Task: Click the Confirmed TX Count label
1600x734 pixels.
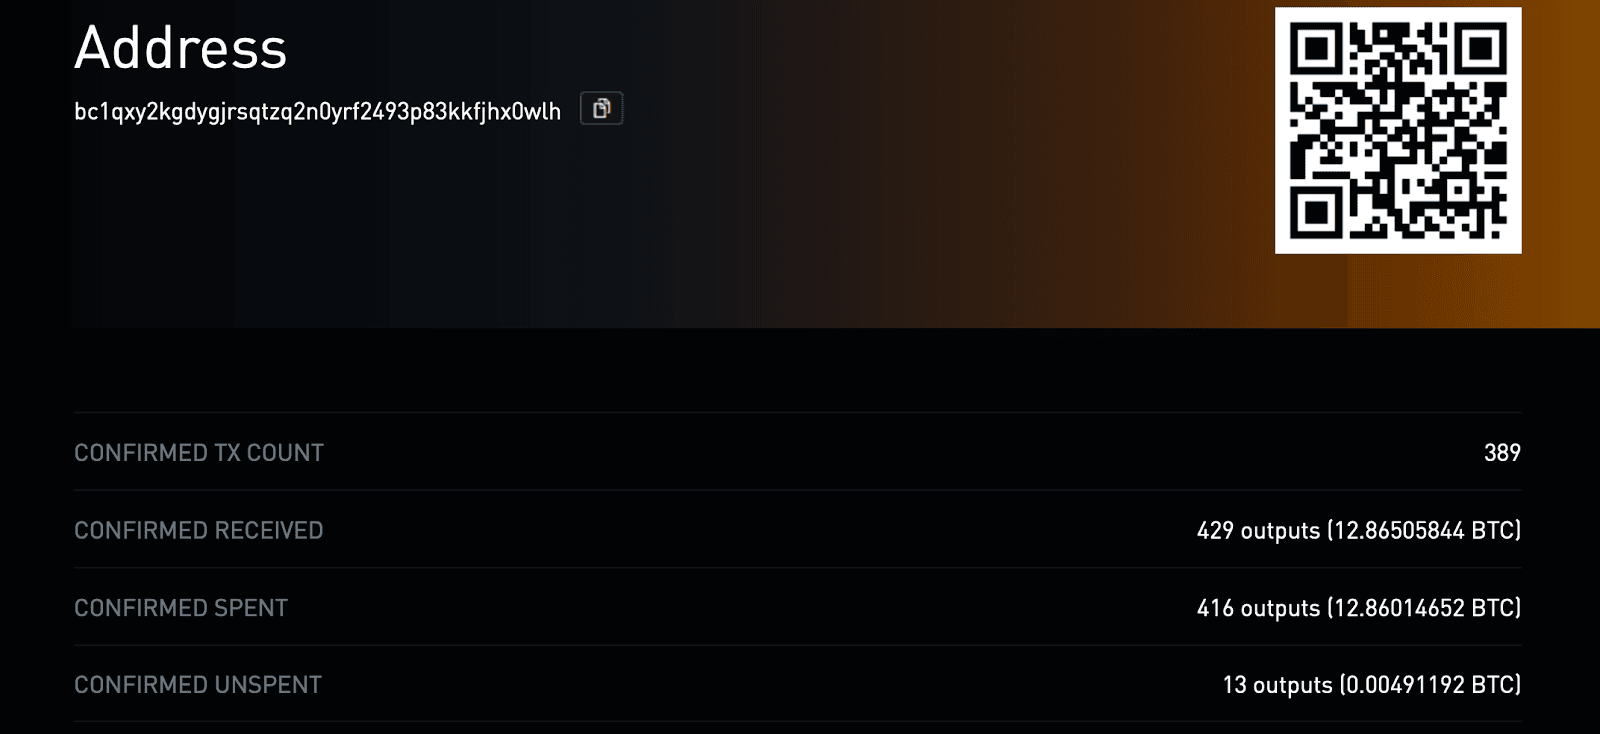Action: pos(199,453)
